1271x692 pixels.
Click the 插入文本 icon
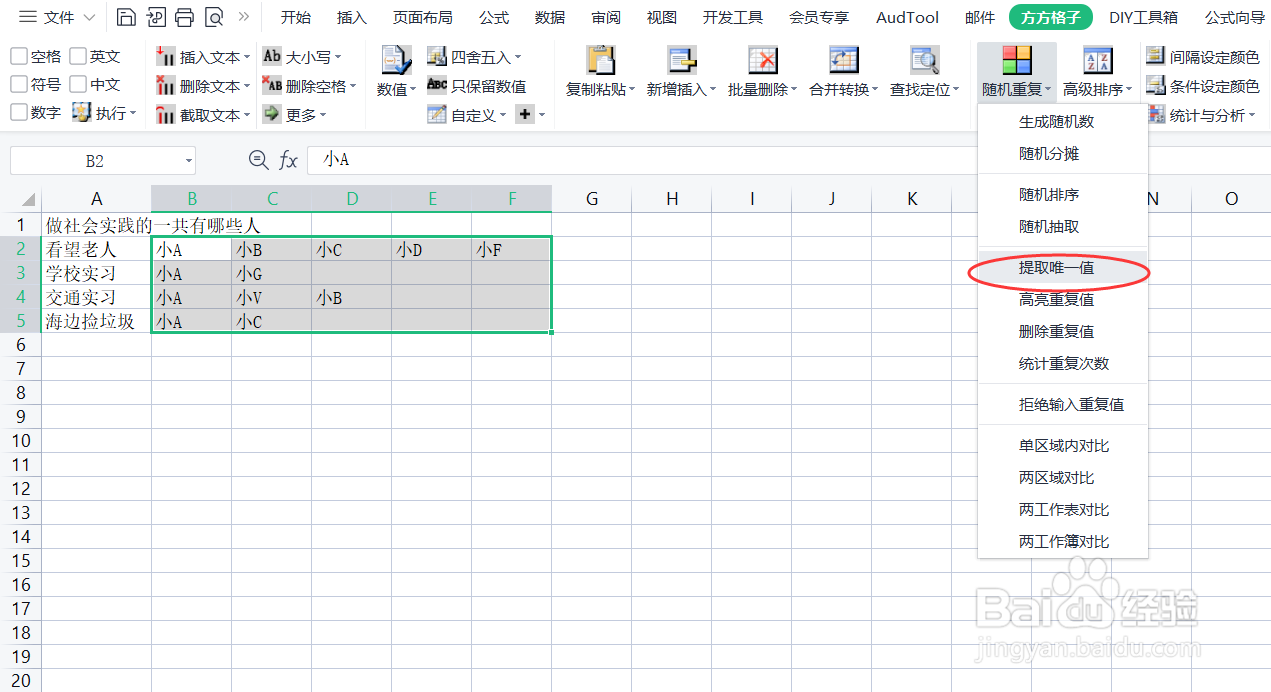(x=166, y=57)
